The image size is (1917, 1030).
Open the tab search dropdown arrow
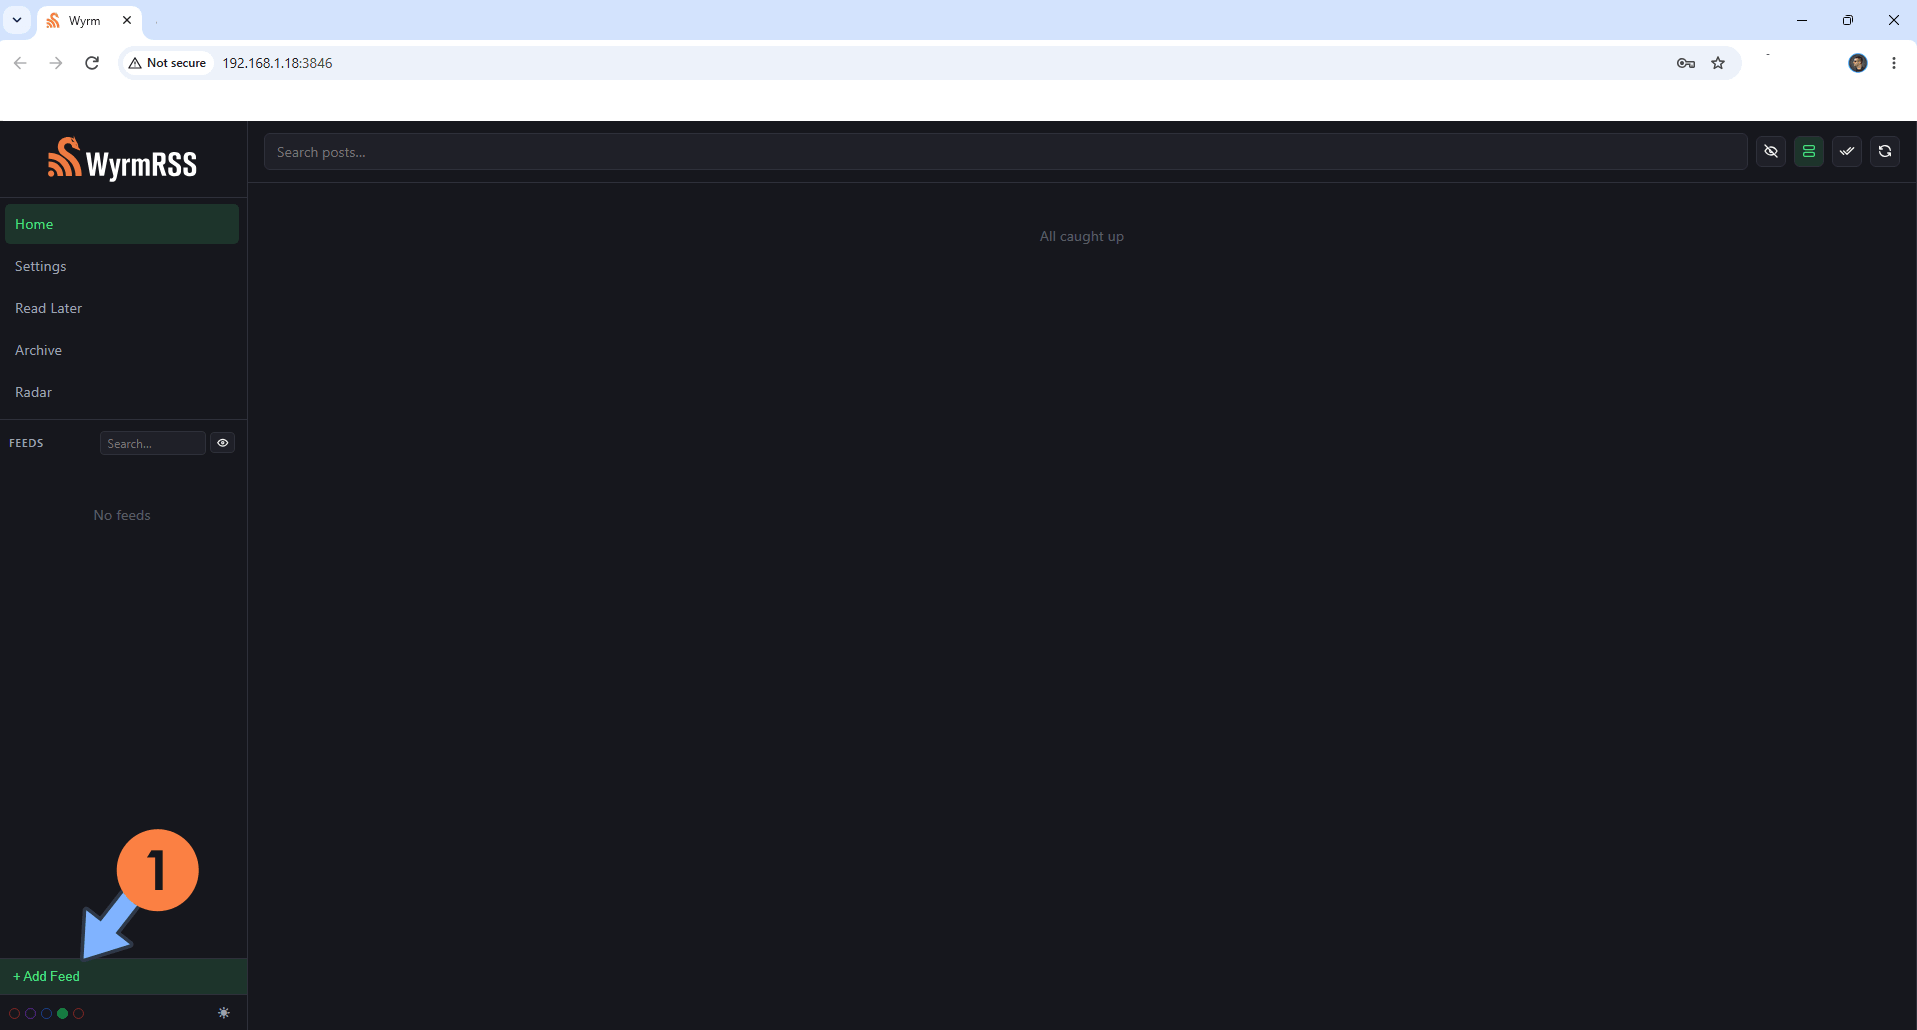pos(17,20)
